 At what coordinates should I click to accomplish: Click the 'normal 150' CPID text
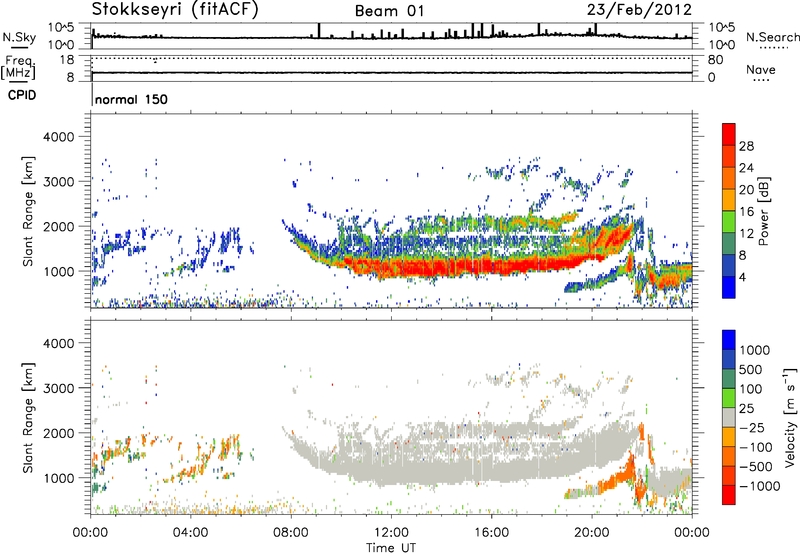coord(131,99)
